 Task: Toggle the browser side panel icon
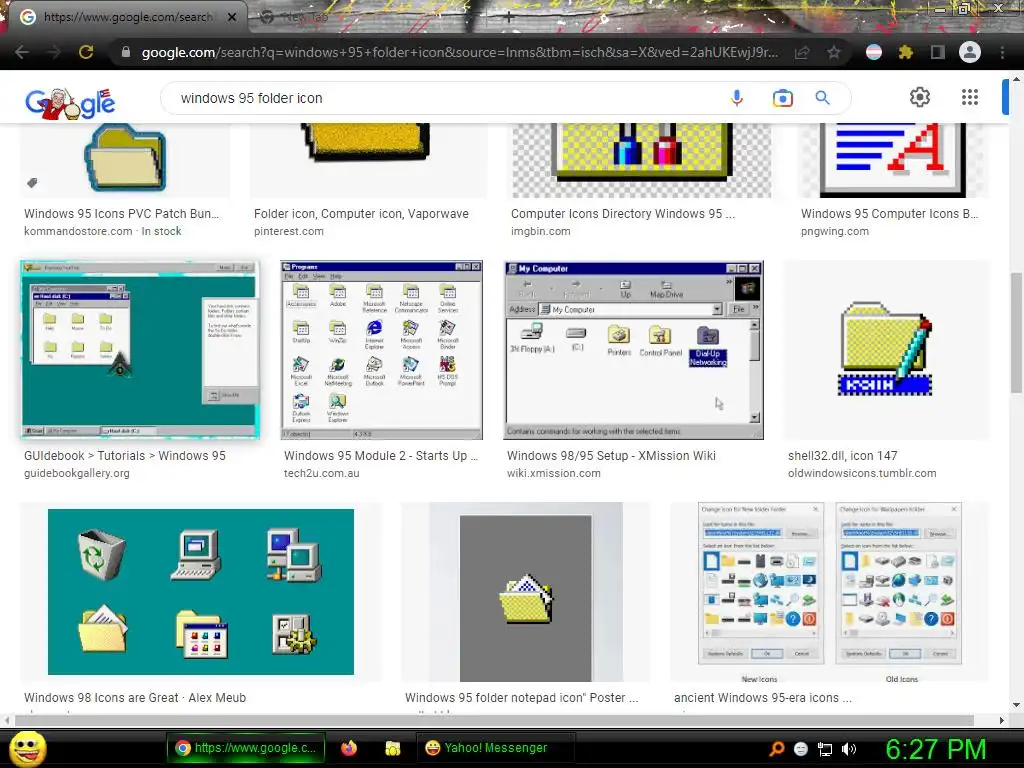point(938,52)
